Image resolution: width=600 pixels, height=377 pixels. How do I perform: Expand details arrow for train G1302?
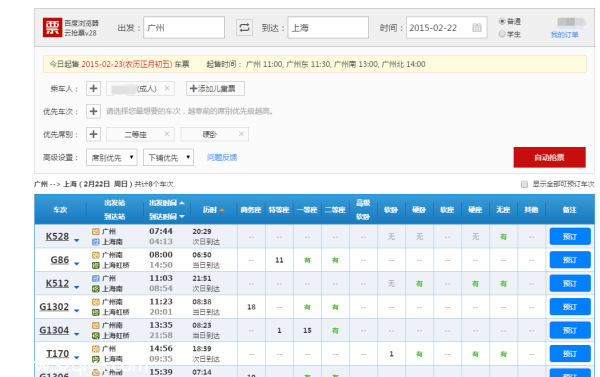77,311
